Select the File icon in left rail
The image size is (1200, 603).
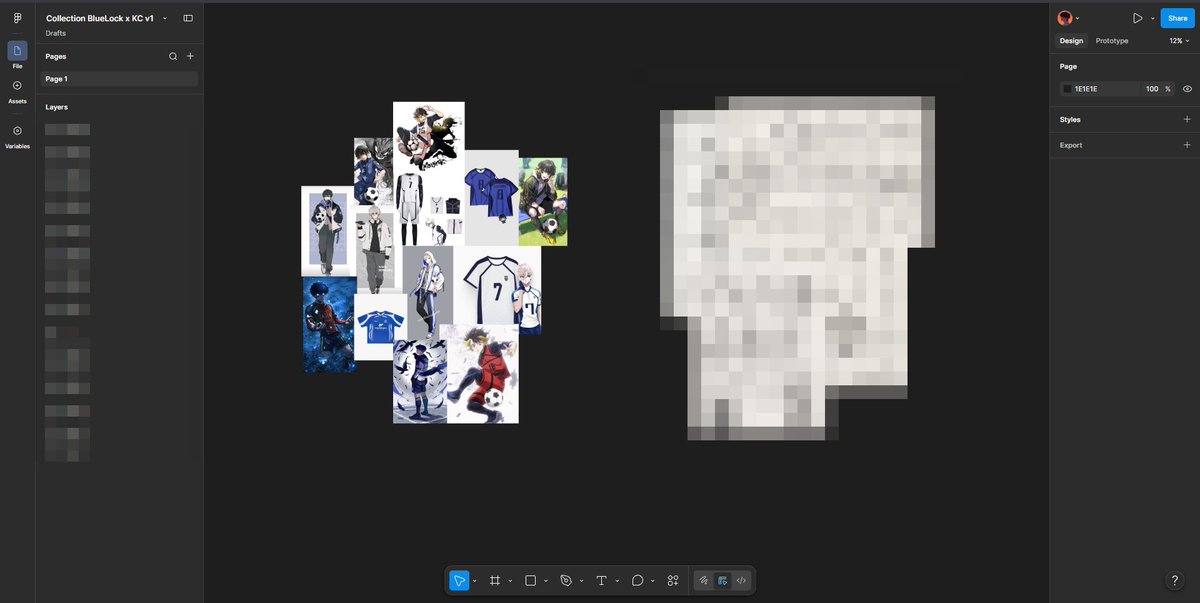click(17, 51)
